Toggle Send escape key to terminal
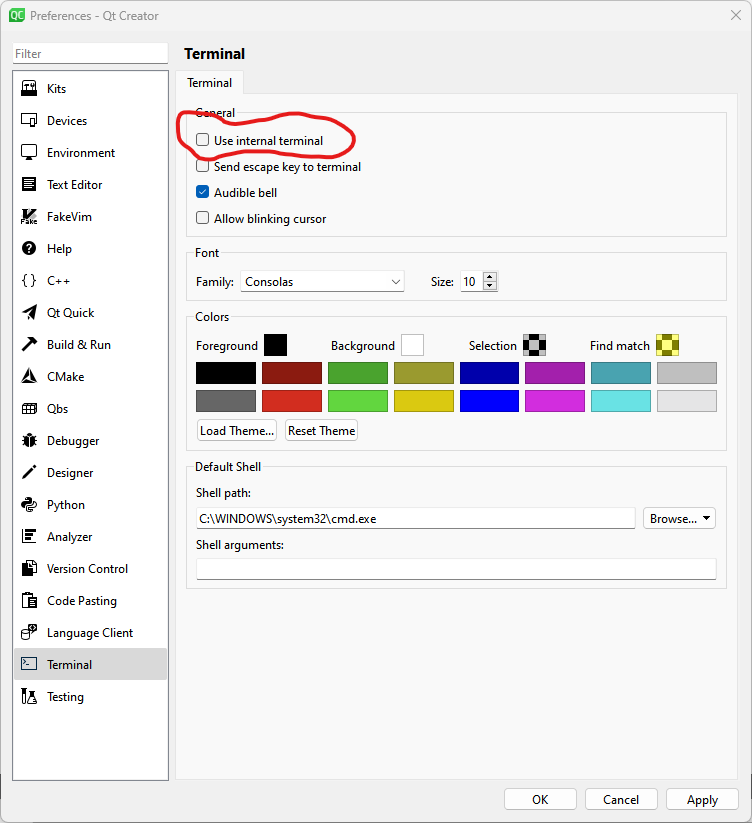The image size is (752, 823). 203,166
